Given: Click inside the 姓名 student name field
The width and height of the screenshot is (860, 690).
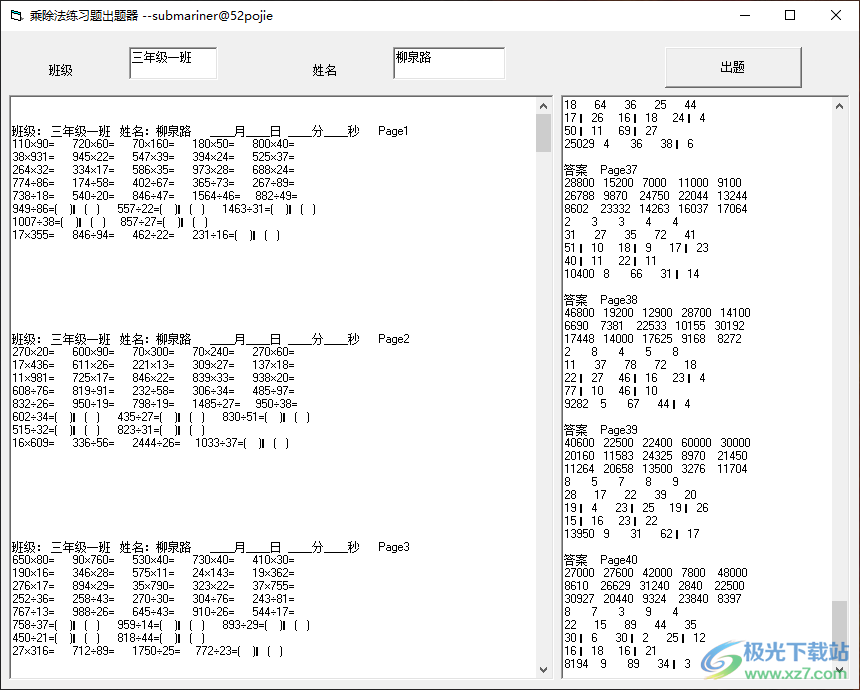Looking at the screenshot, I should point(448,62).
